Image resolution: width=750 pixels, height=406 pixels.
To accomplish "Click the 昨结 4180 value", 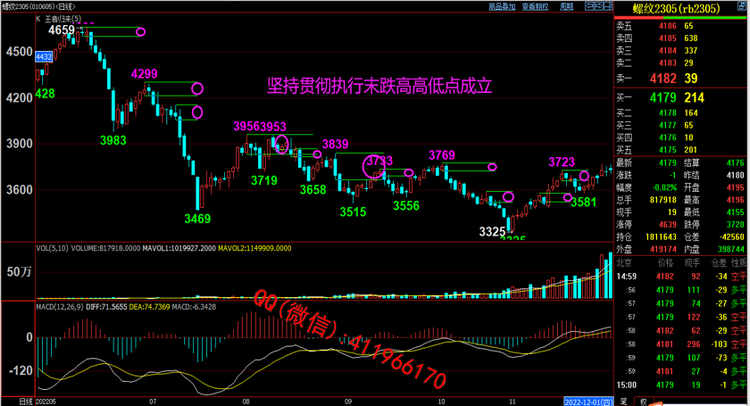I will click(x=736, y=176).
